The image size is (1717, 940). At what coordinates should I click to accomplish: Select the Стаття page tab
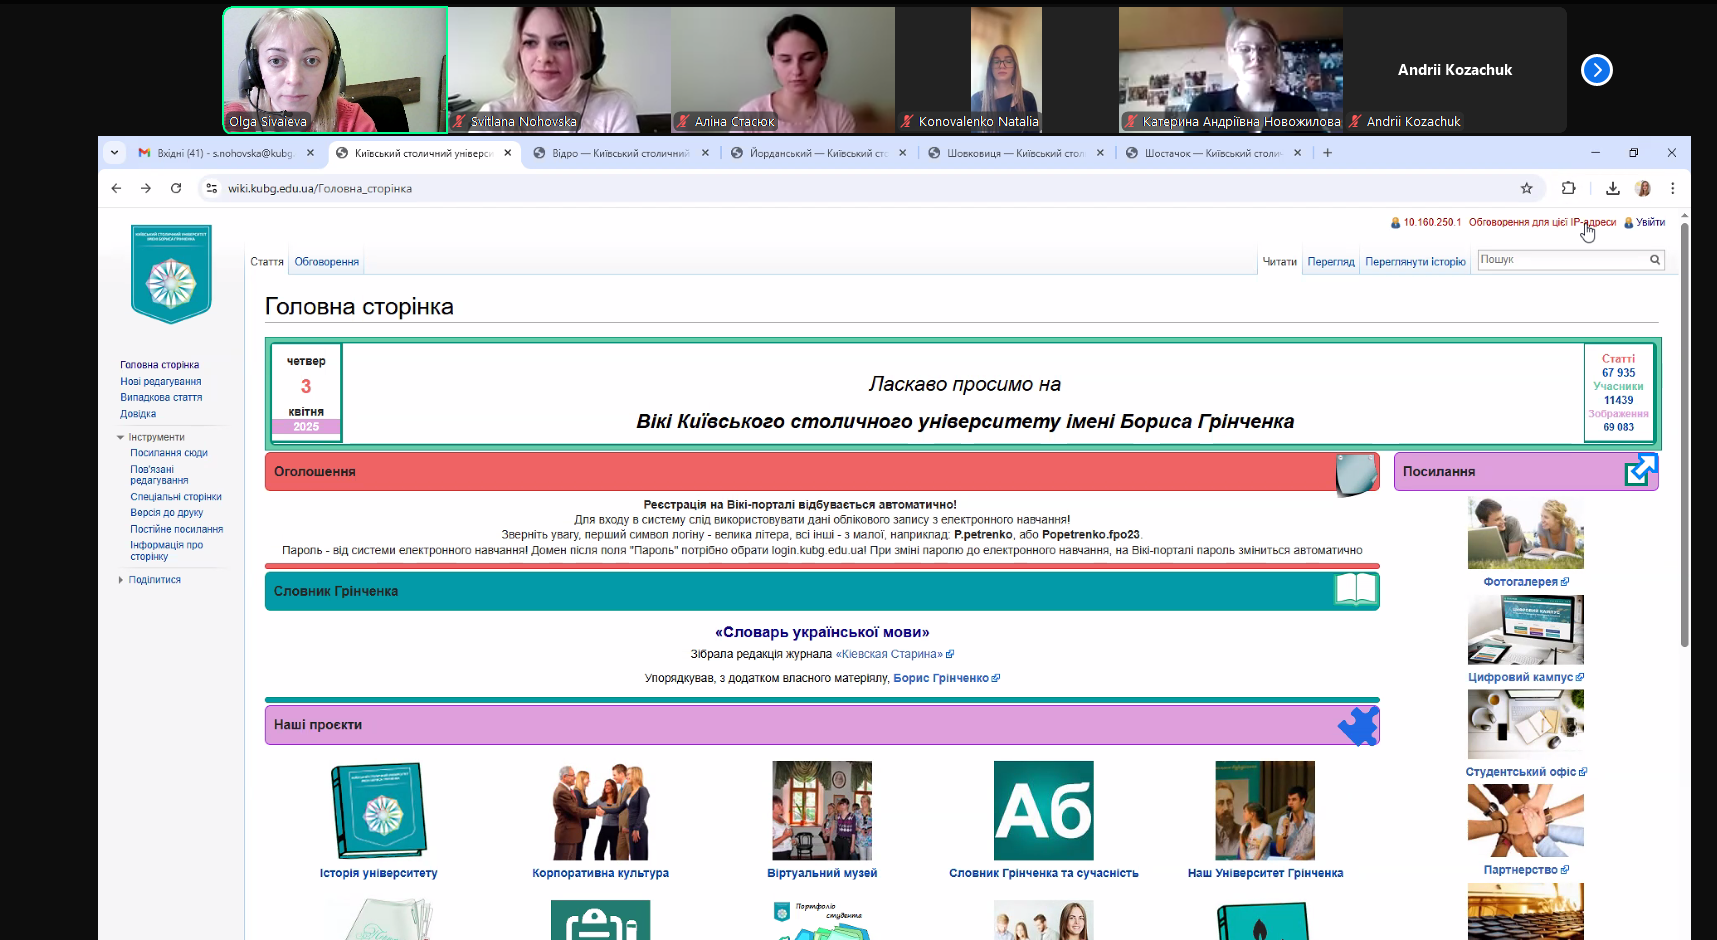pos(267,262)
